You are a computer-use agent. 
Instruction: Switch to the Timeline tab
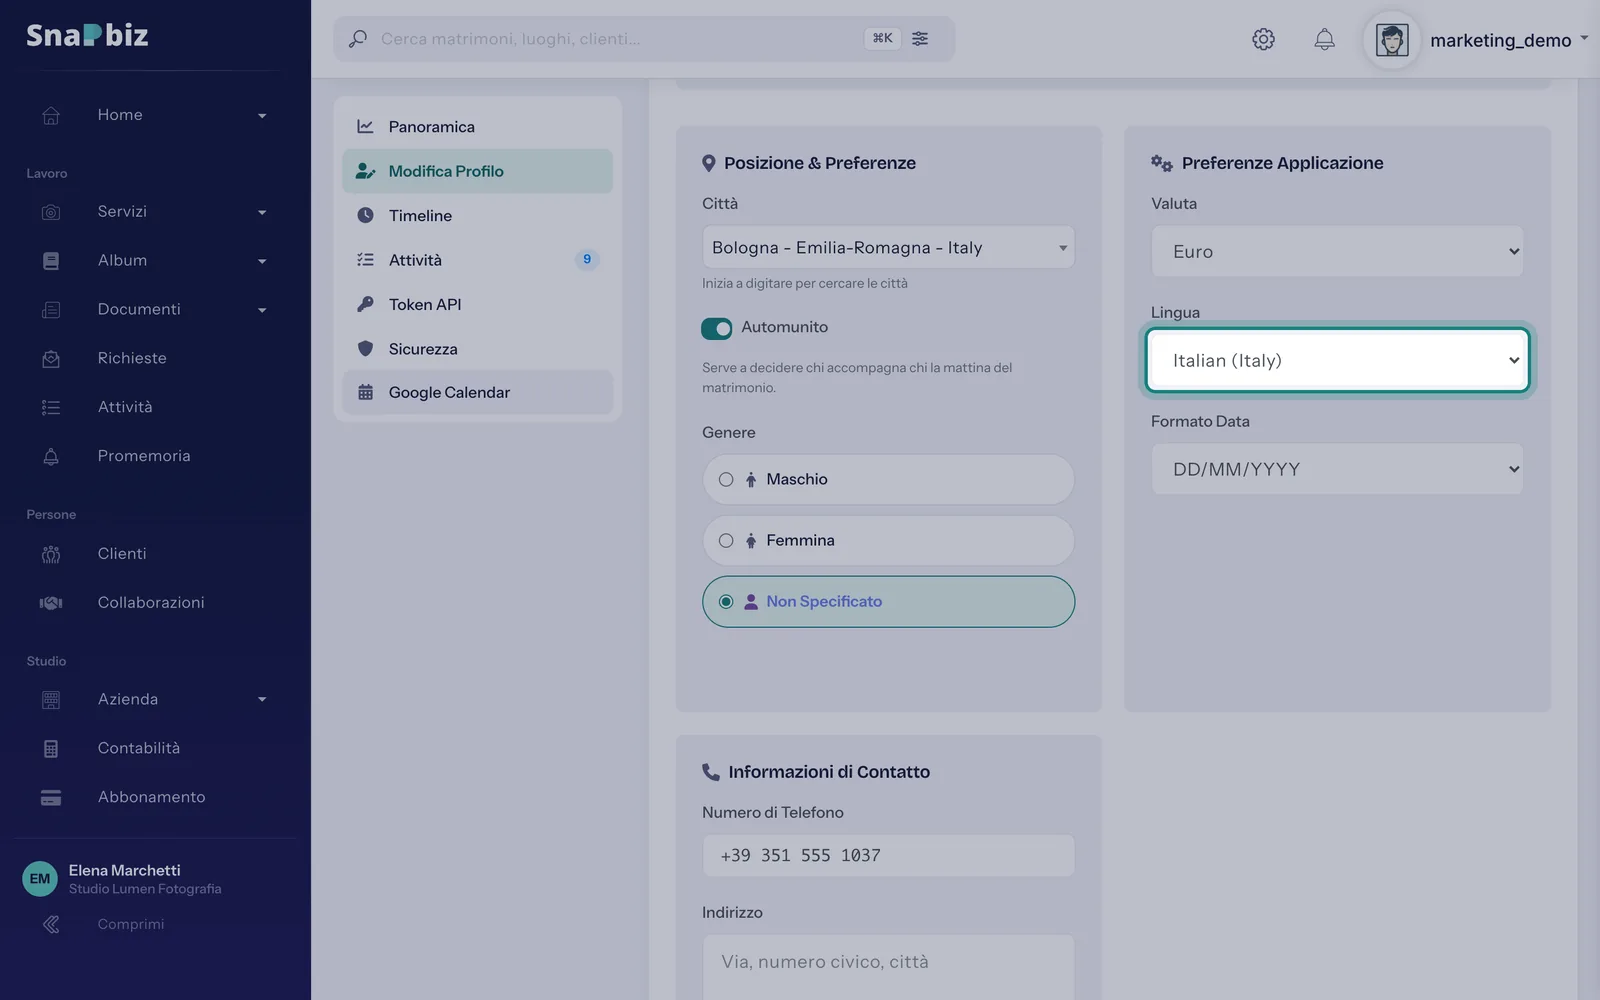(477, 215)
